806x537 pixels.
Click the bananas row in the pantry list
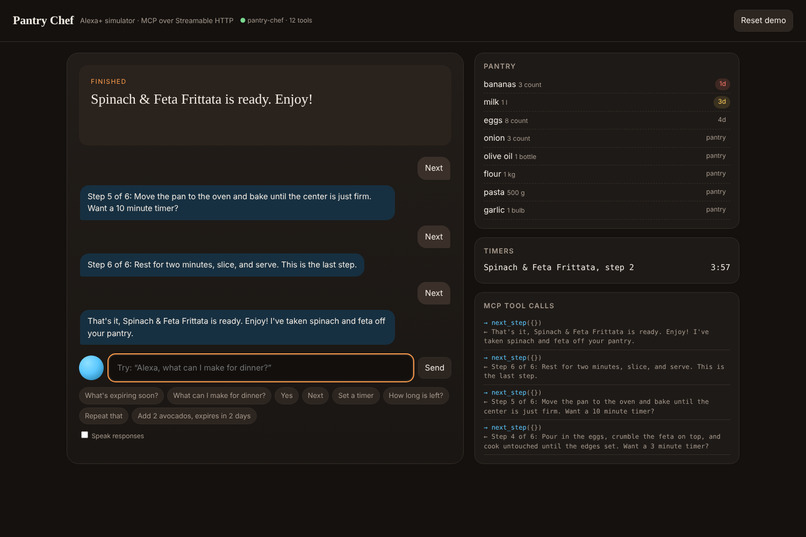click(607, 84)
